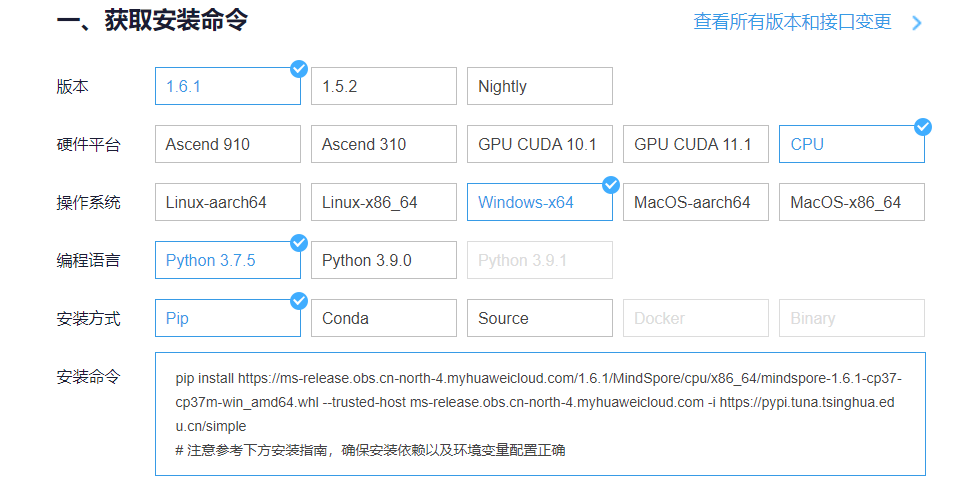953x496 pixels.
Task: Click inside the install command text box
Action: tap(540, 413)
